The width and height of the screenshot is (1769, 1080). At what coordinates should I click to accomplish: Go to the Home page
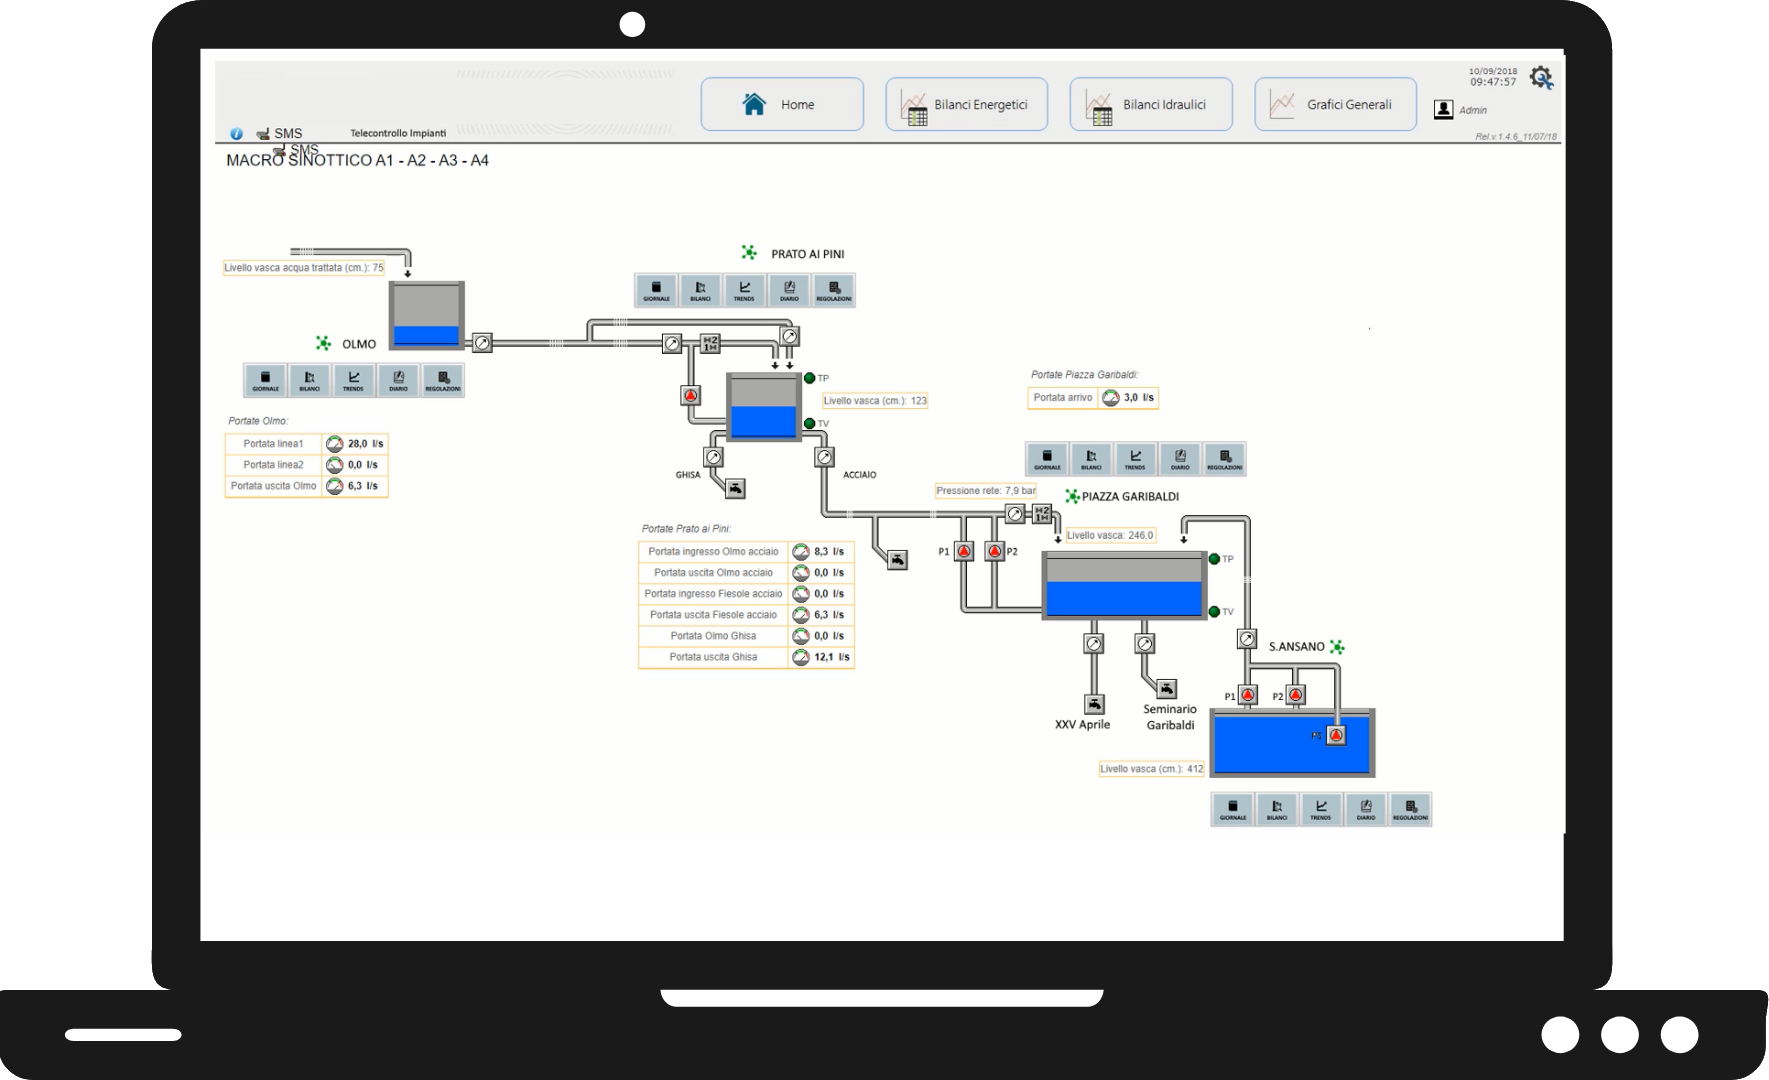click(782, 104)
